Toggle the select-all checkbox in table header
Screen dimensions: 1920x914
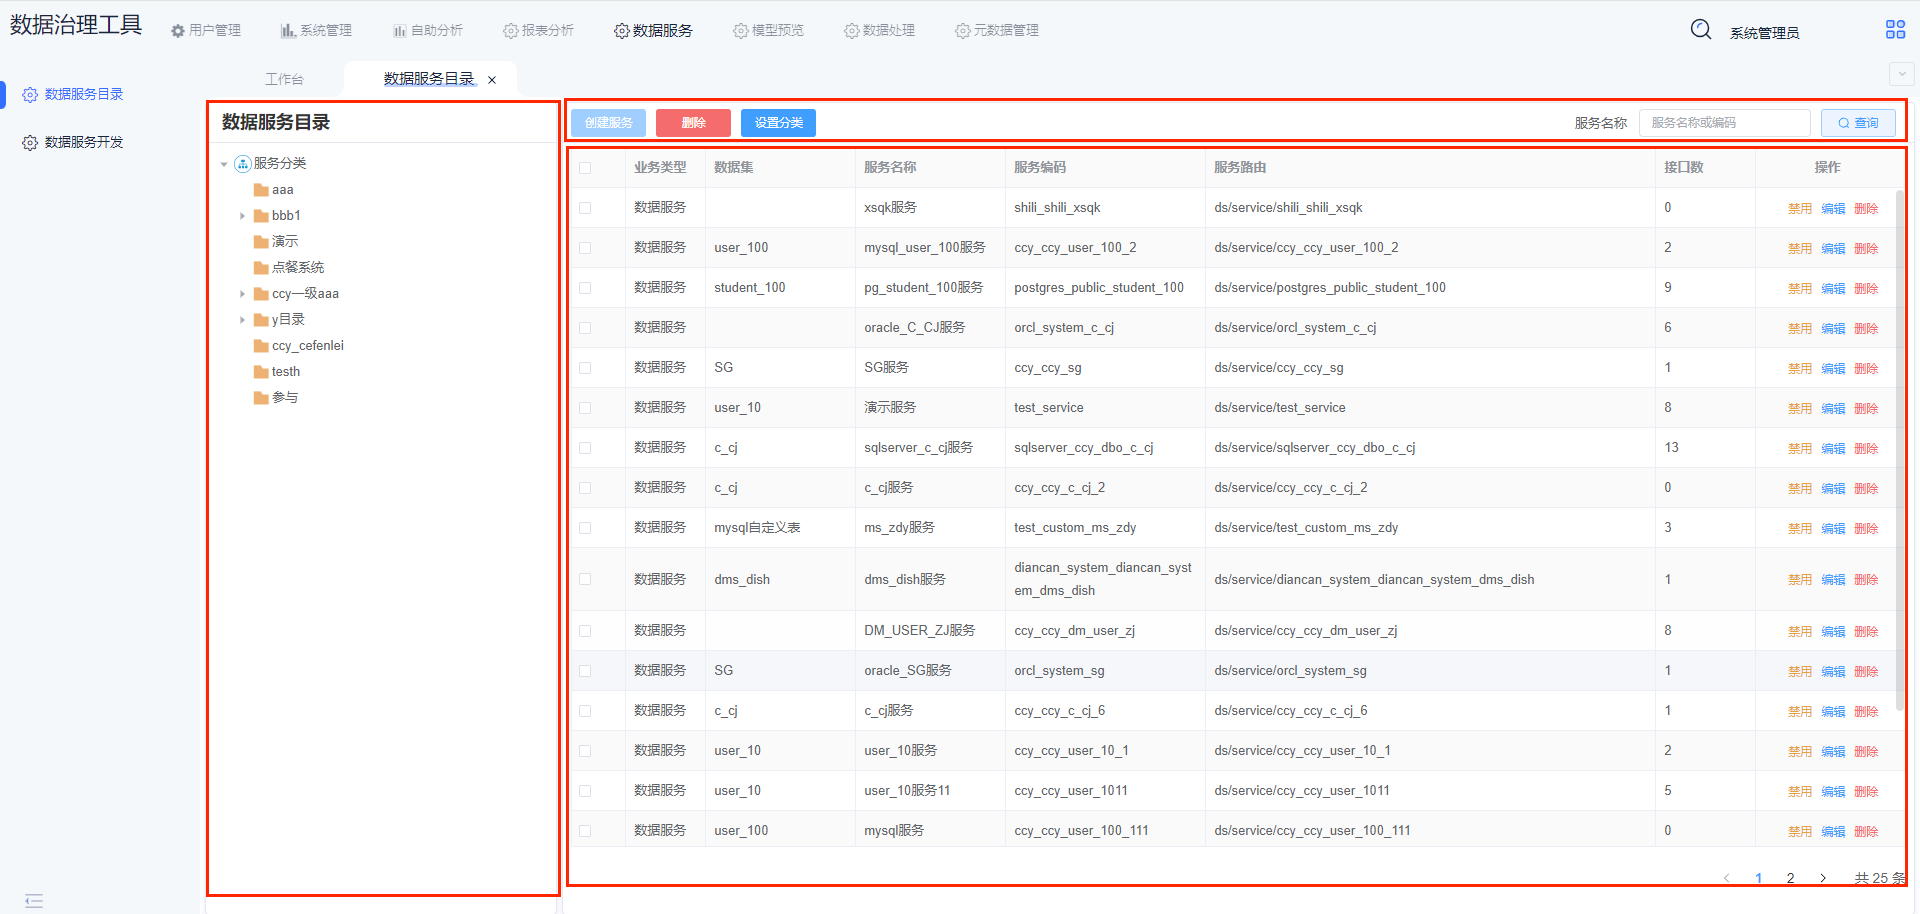585,168
